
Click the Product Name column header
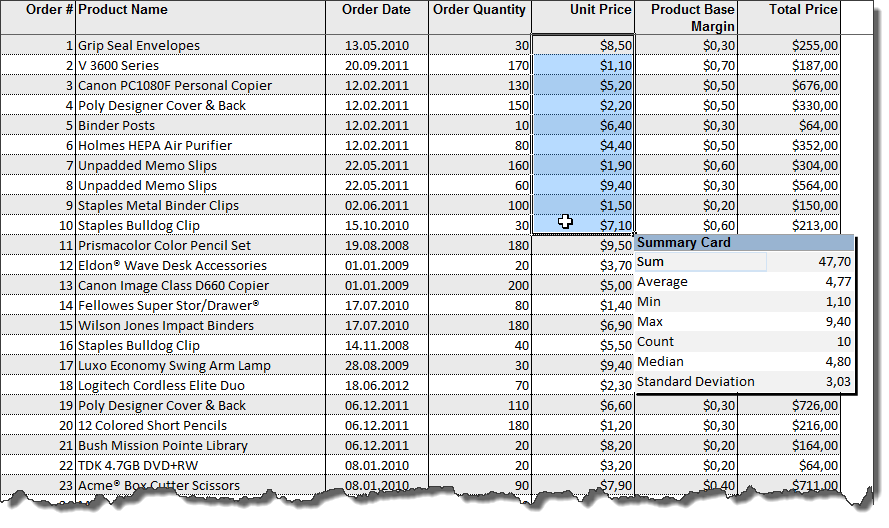200,17
